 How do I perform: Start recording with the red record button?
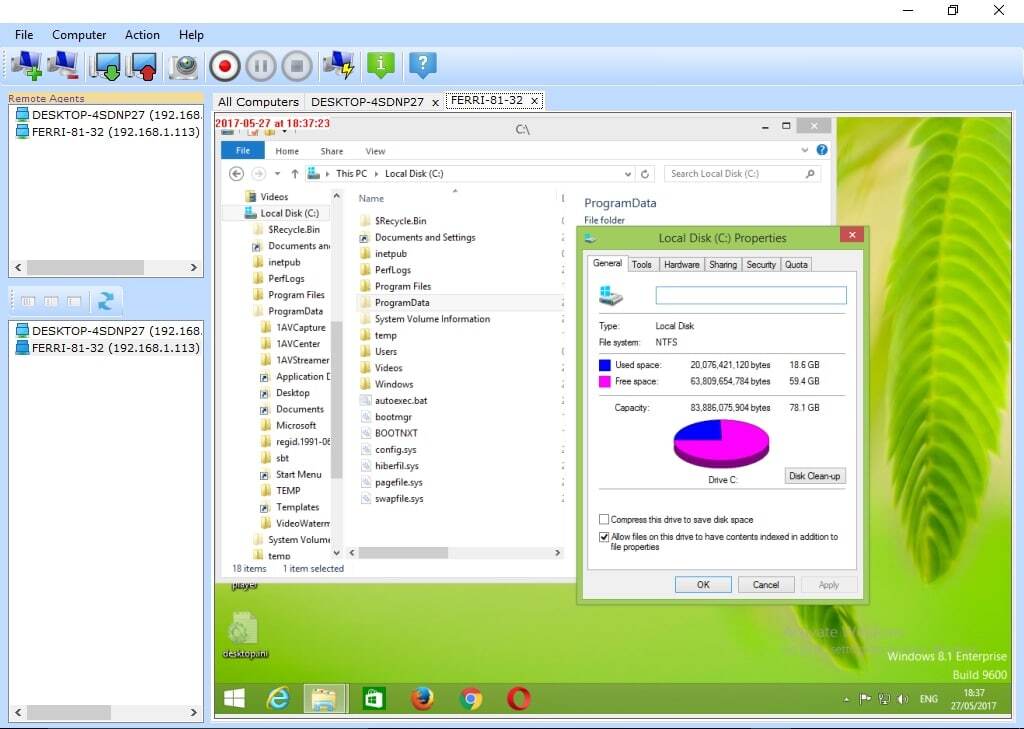[x=224, y=67]
